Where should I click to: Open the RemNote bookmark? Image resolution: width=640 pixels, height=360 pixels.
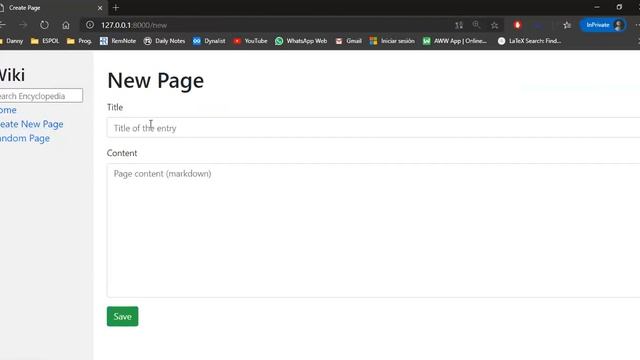pos(118,41)
